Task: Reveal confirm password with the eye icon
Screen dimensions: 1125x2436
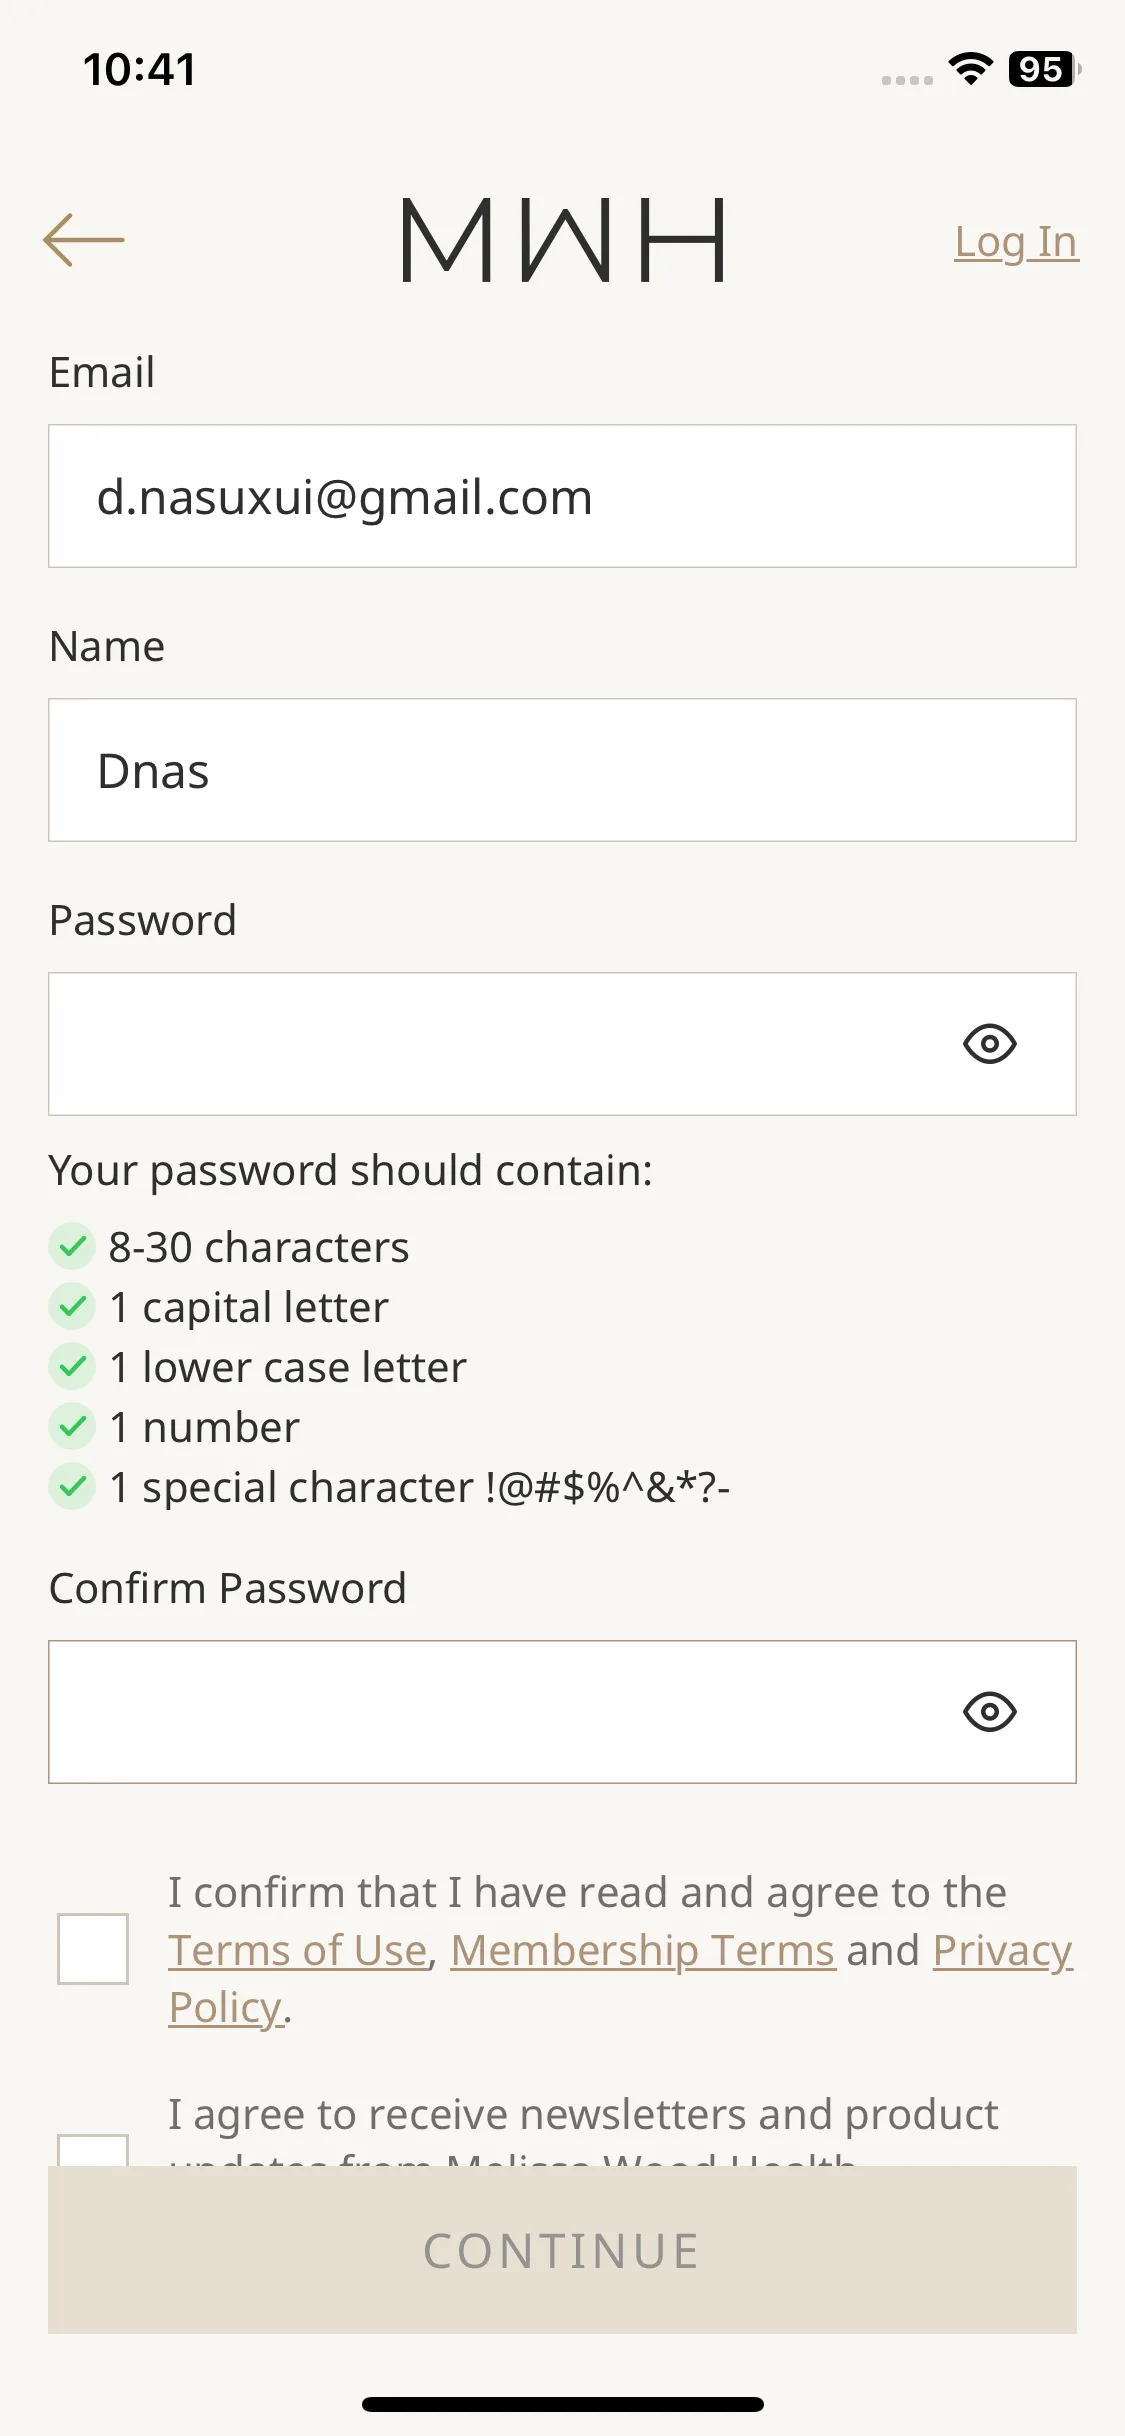Action: coord(990,1712)
